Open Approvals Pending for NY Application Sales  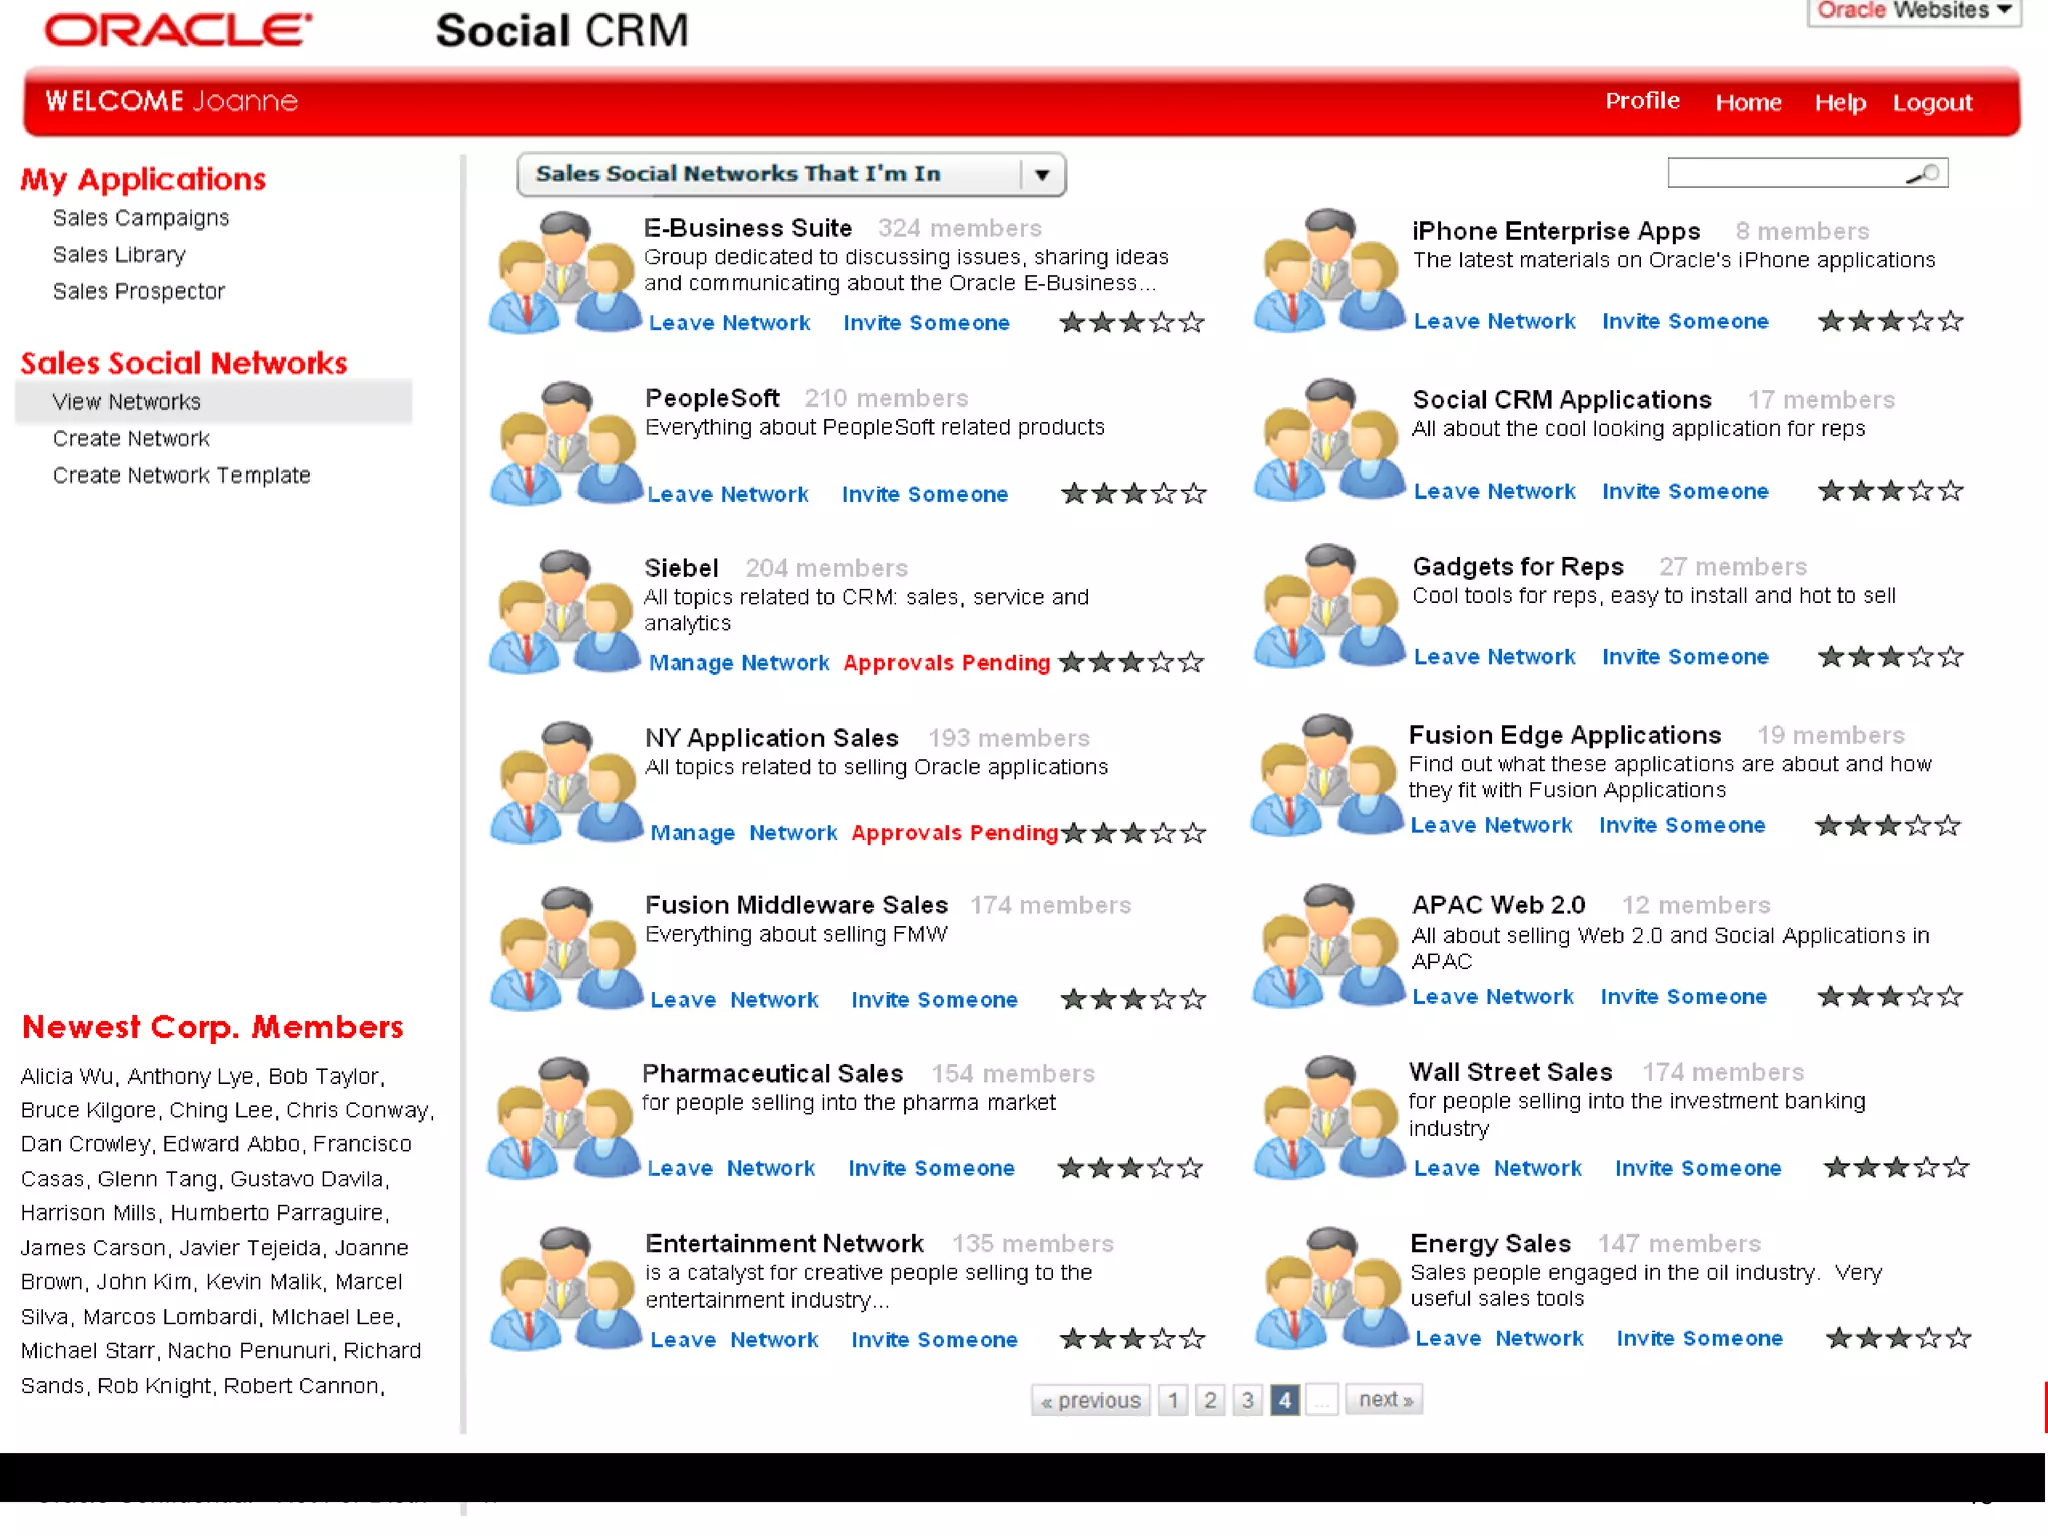tap(955, 833)
